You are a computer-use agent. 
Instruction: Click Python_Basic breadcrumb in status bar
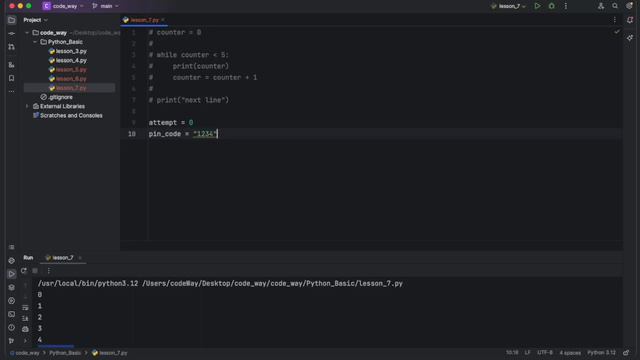coord(65,353)
